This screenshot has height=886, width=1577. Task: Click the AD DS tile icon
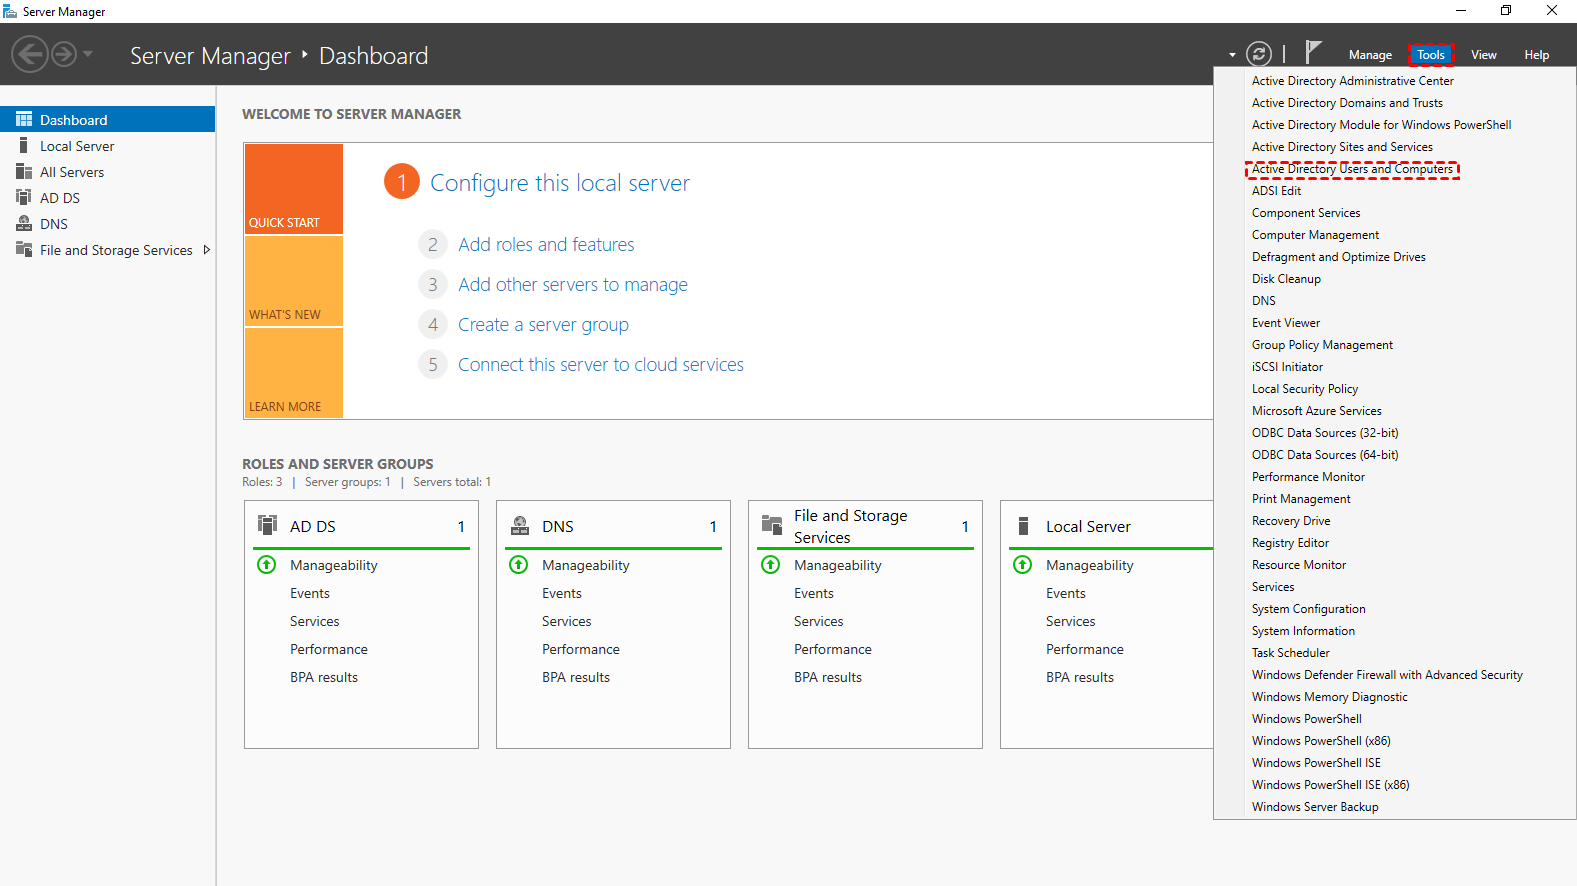coord(268,525)
